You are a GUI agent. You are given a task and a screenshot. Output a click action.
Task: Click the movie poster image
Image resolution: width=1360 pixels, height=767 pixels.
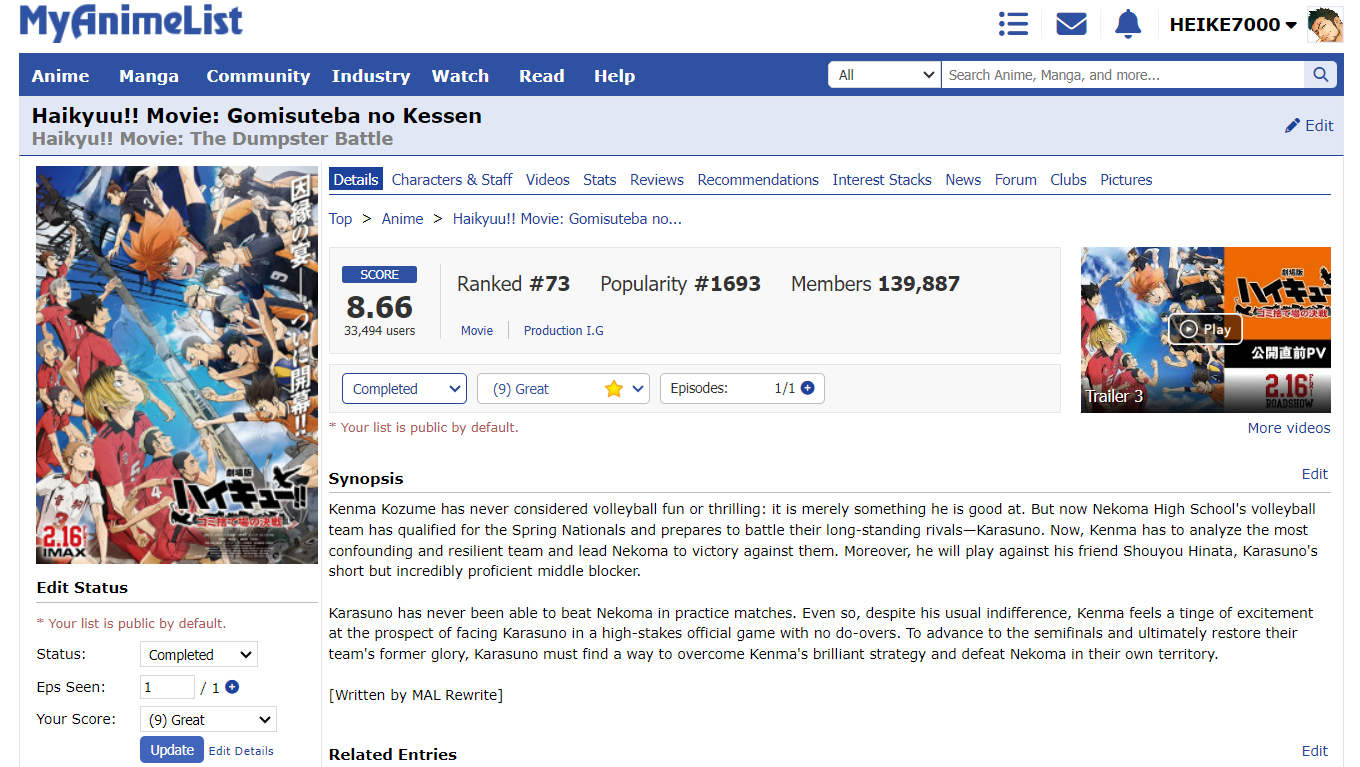click(177, 365)
